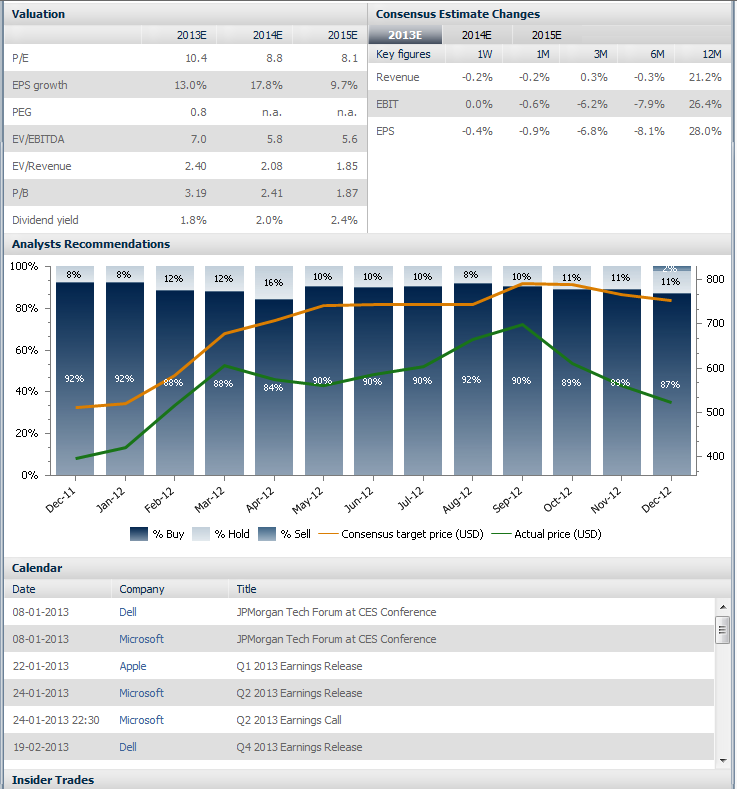Viewport: 737px width, 789px height.
Task: Click the Consensus target price legend entry
Action: click(x=401, y=534)
